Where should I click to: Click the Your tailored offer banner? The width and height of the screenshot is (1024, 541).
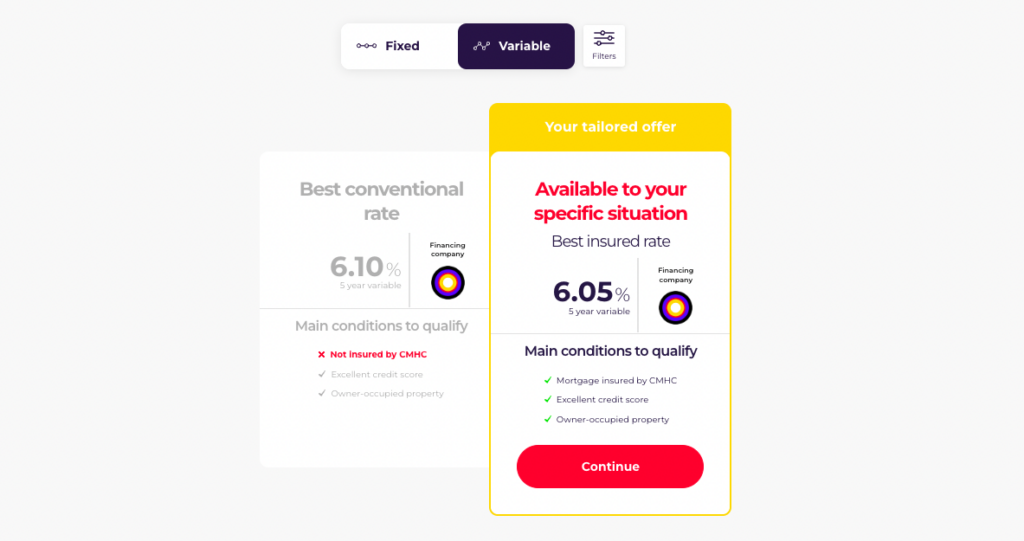610,127
